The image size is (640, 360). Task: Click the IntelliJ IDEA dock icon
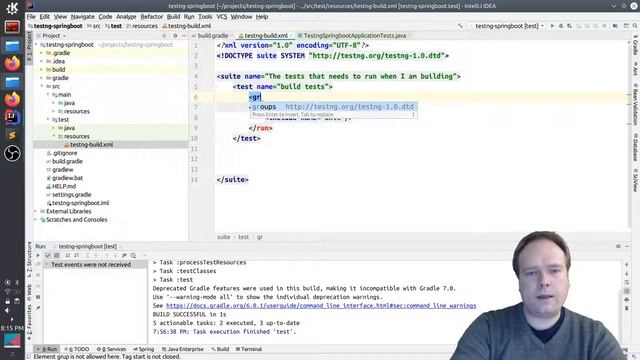[x=12, y=117]
